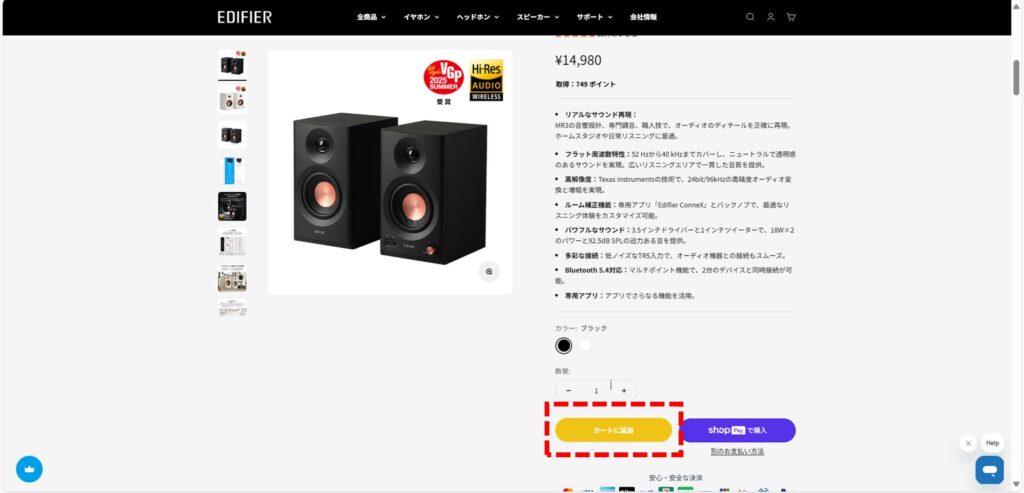This screenshot has width=1024, height=493.
Task: Decrease quantity with minus button
Action: [x=568, y=390]
